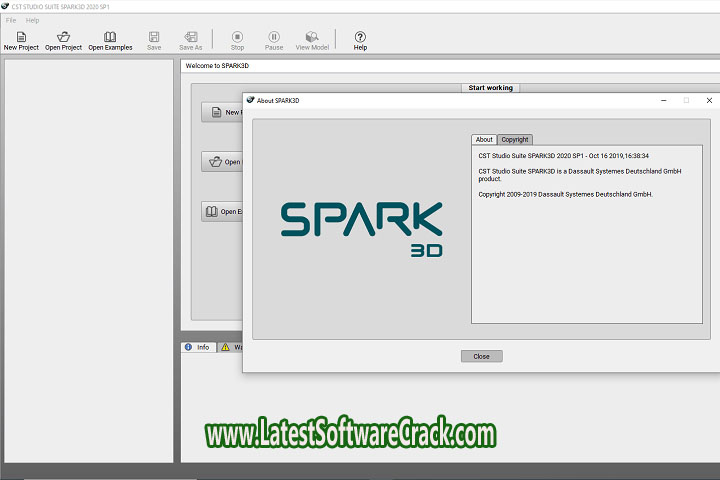
Task: Click the Start working heading
Action: click(x=490, y=88)
